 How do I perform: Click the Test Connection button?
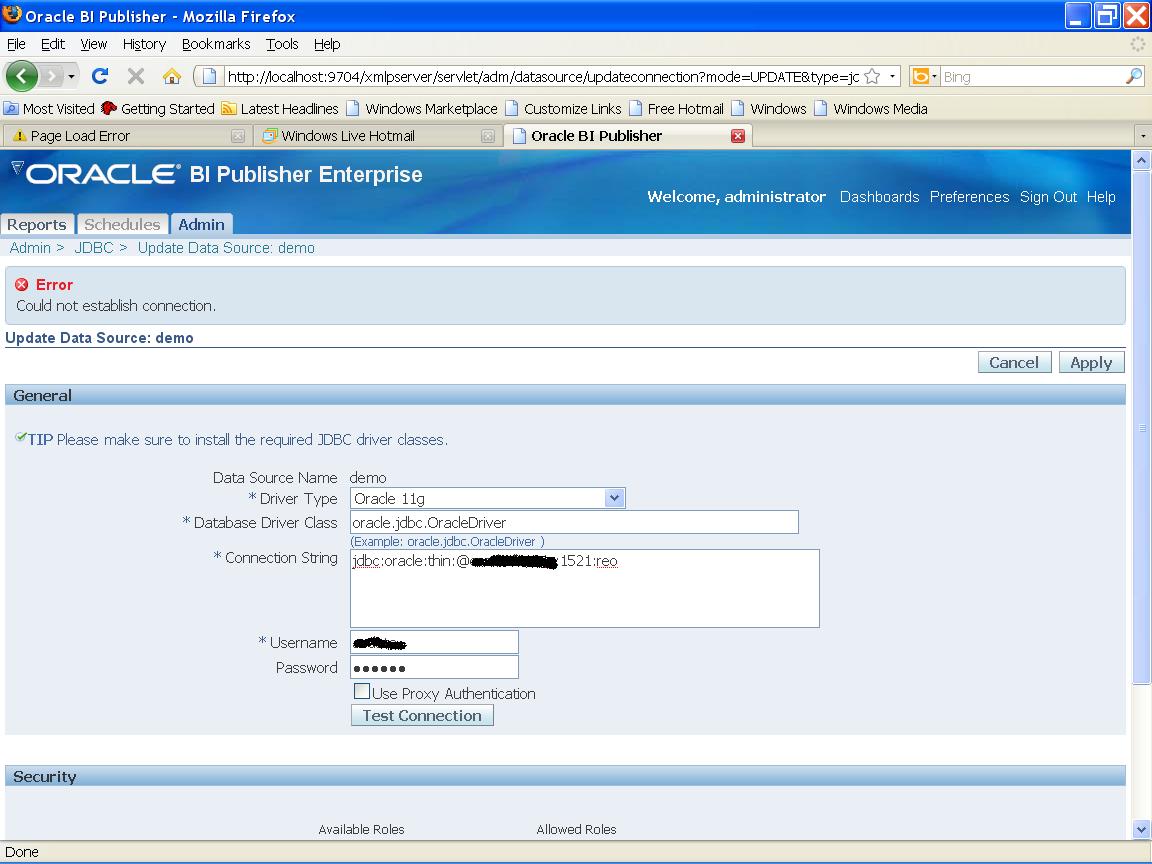(x=422, y=716)
